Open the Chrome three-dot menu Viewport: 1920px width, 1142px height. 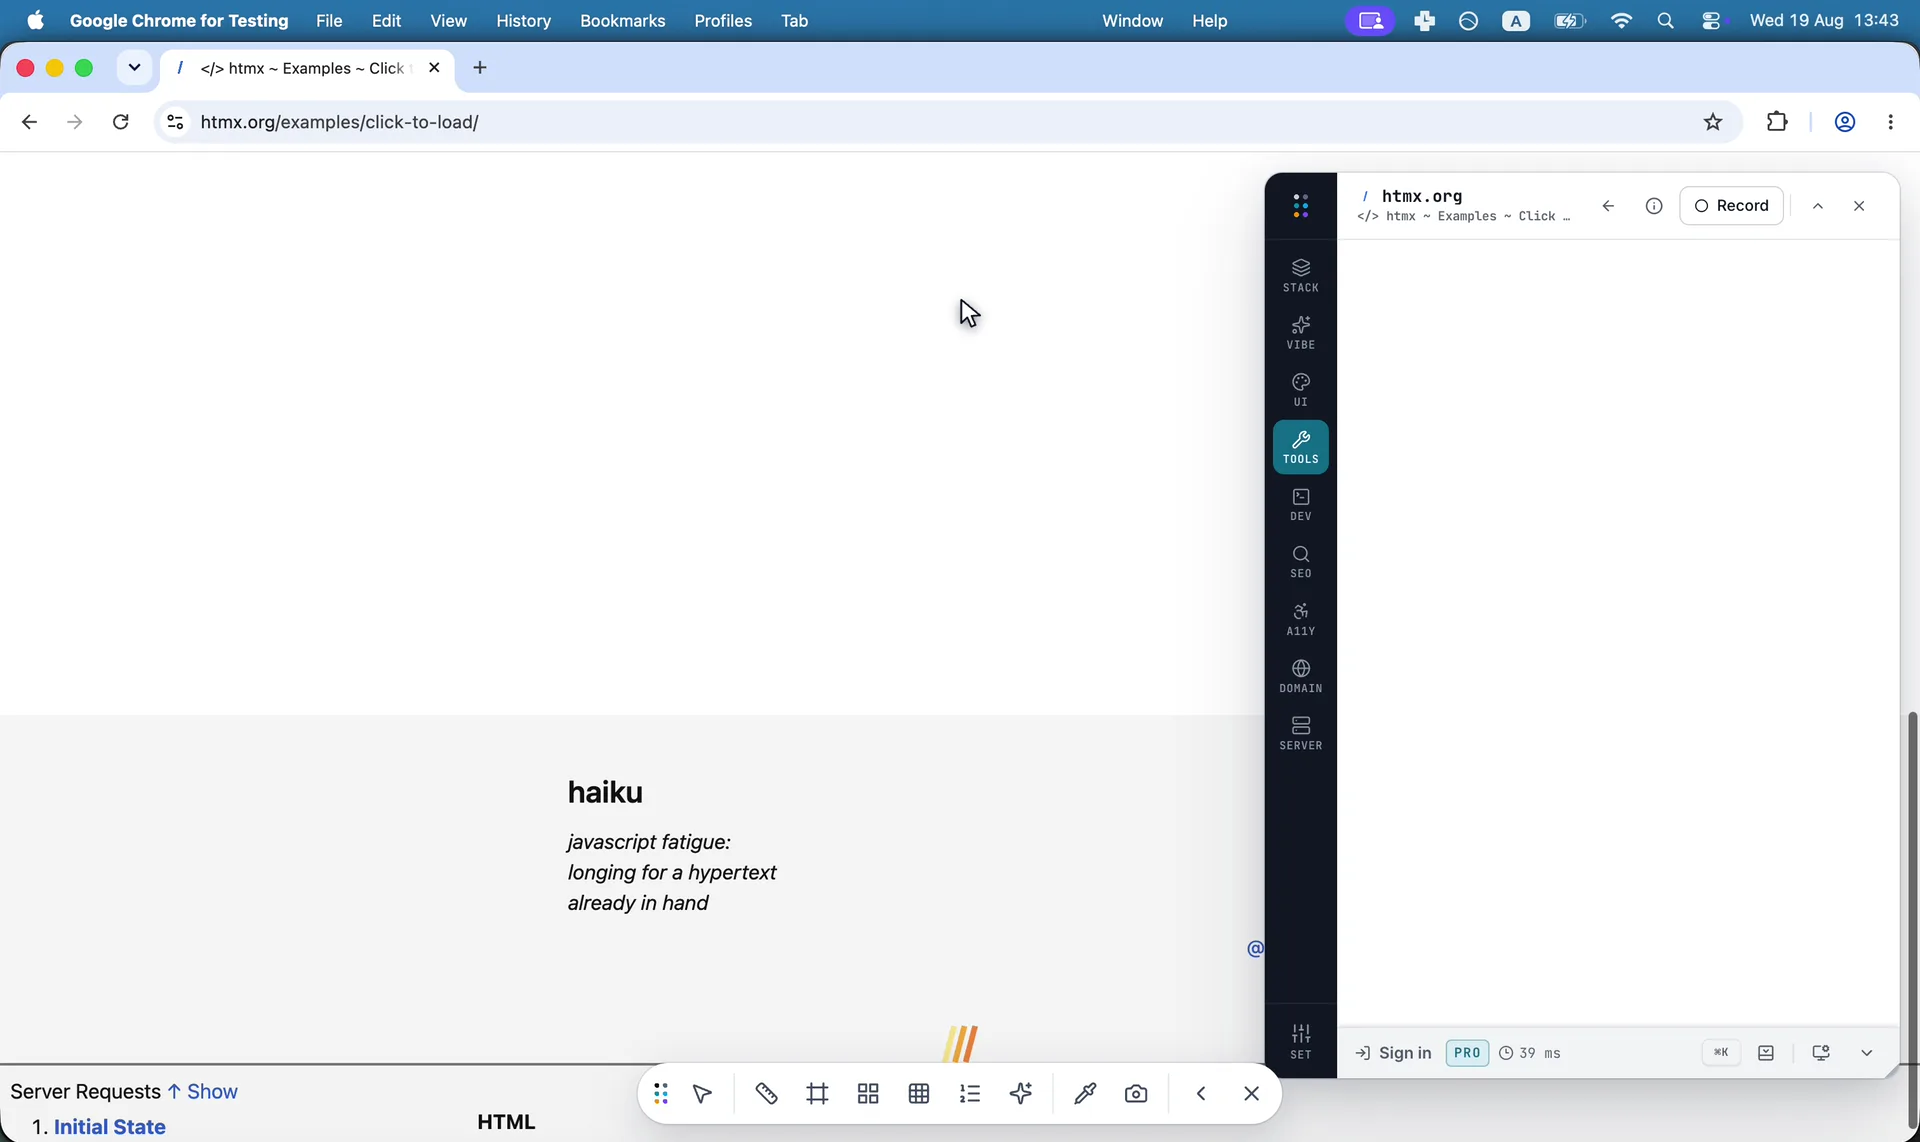[x=1890, y=122]
